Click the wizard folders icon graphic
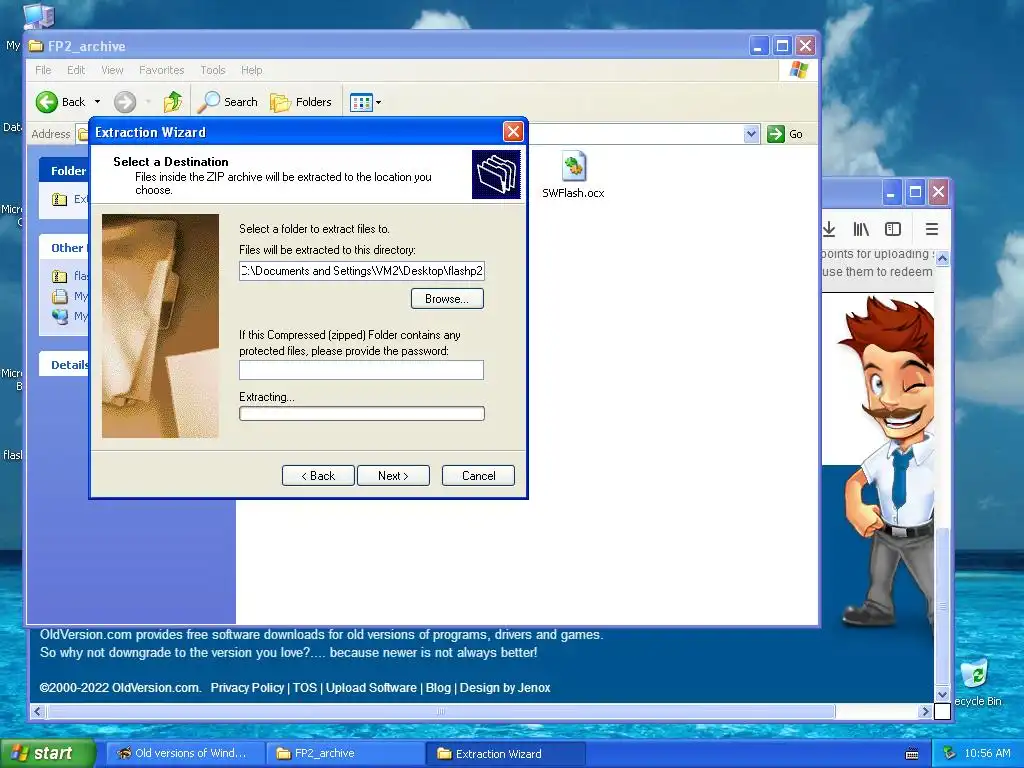Image resolution: width=1024 pixels, height=768 pixels. (496, 174)
